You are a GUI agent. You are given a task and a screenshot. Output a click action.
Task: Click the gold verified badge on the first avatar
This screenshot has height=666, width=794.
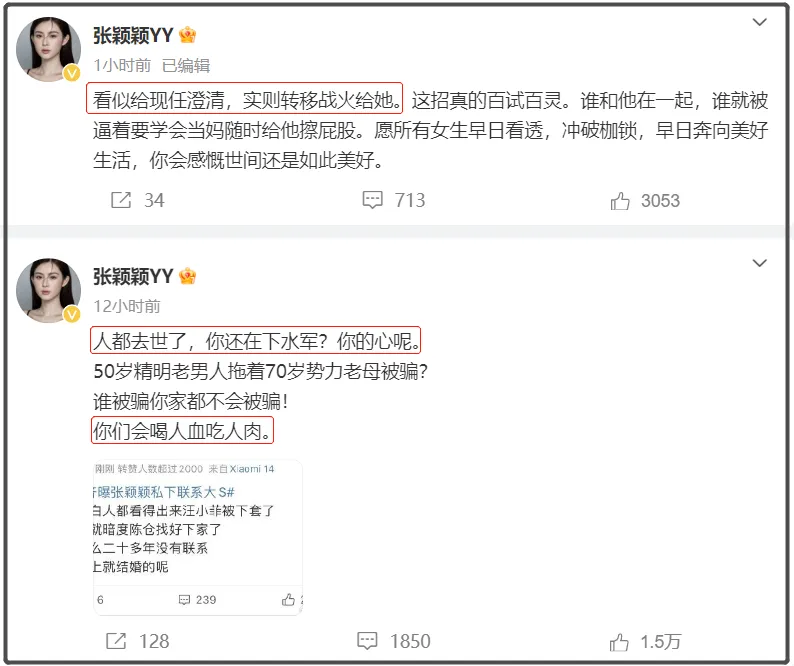[72, 73]
